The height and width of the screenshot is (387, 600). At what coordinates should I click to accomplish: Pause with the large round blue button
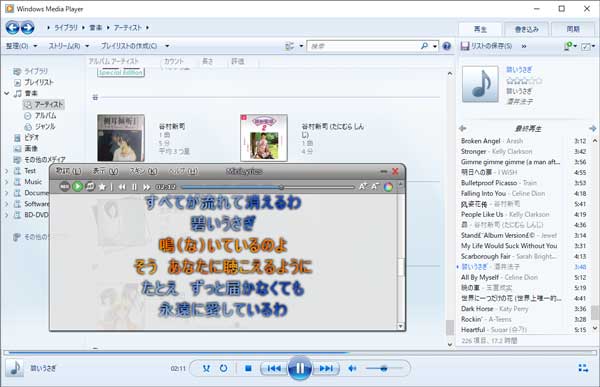(300, 368)
